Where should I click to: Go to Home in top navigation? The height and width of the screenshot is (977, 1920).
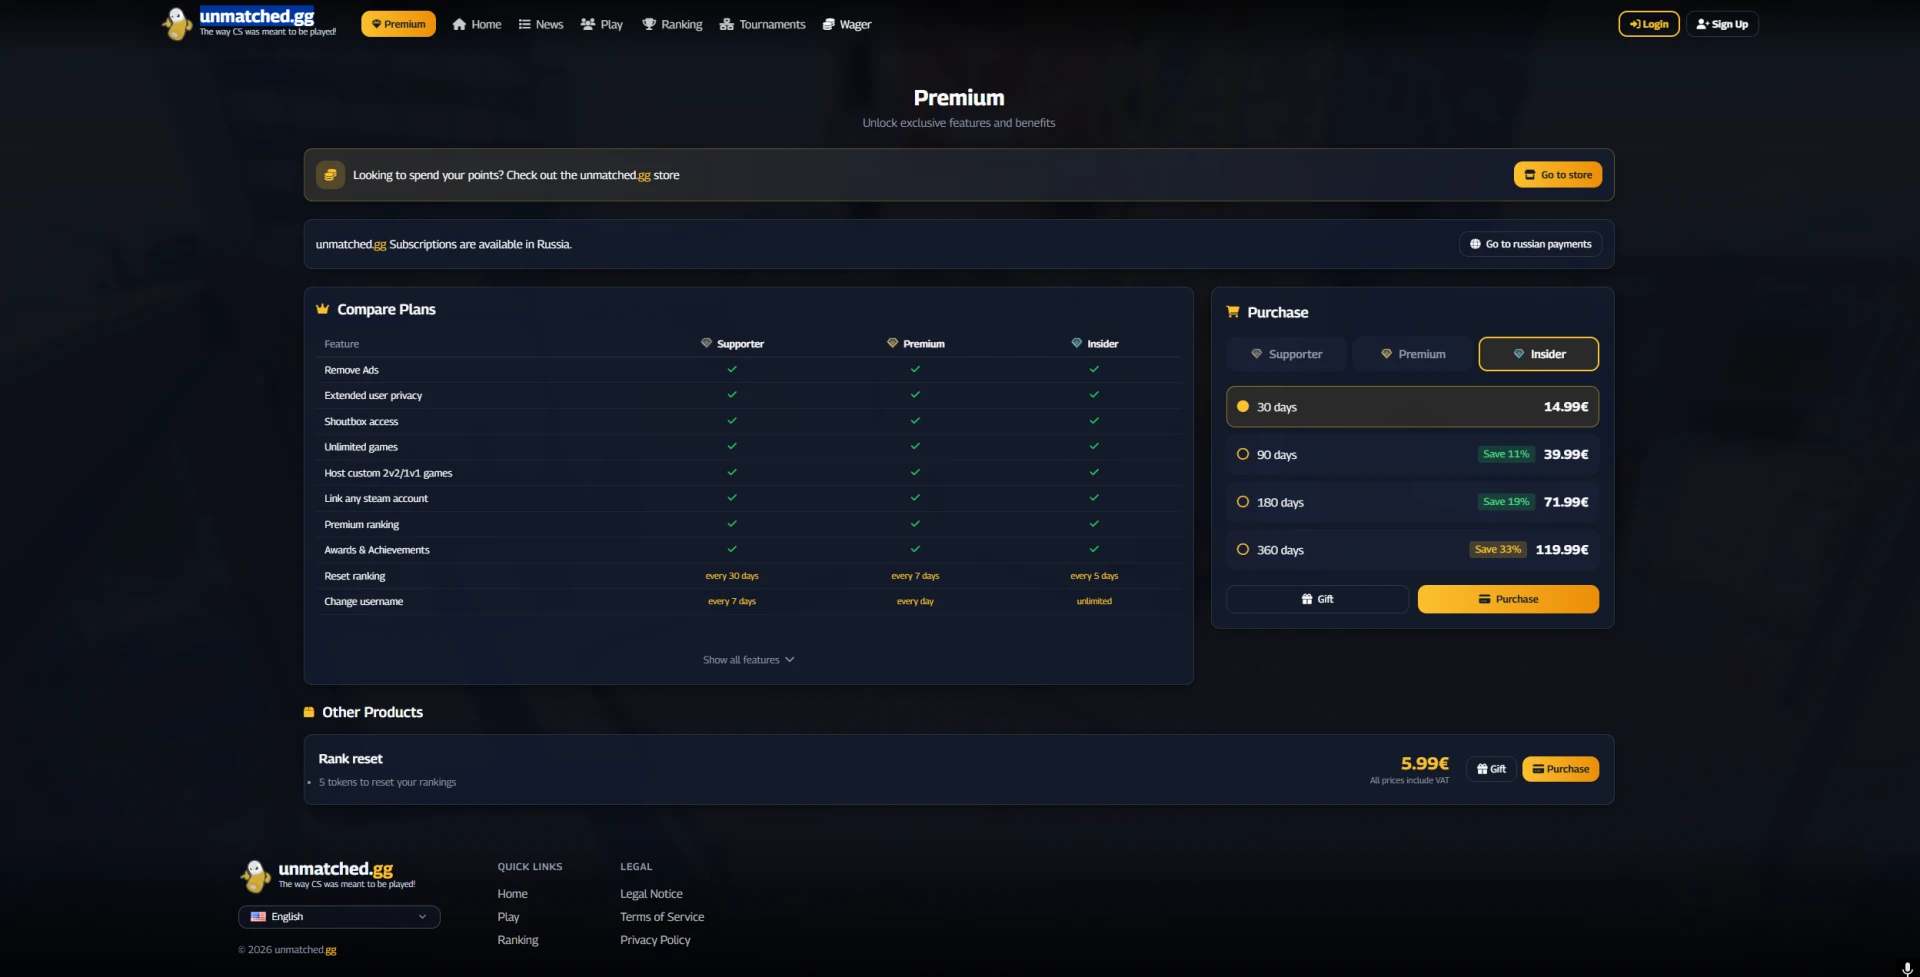coord(477,24)
